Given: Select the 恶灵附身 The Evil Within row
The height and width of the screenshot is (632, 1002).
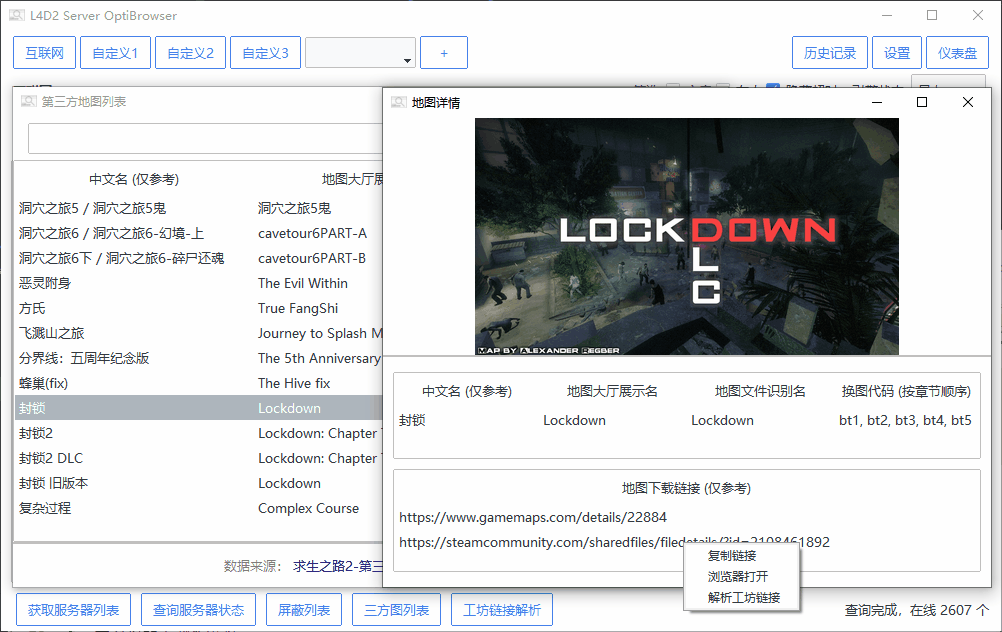Looking at the screenshot, I should tap(200, 283).
